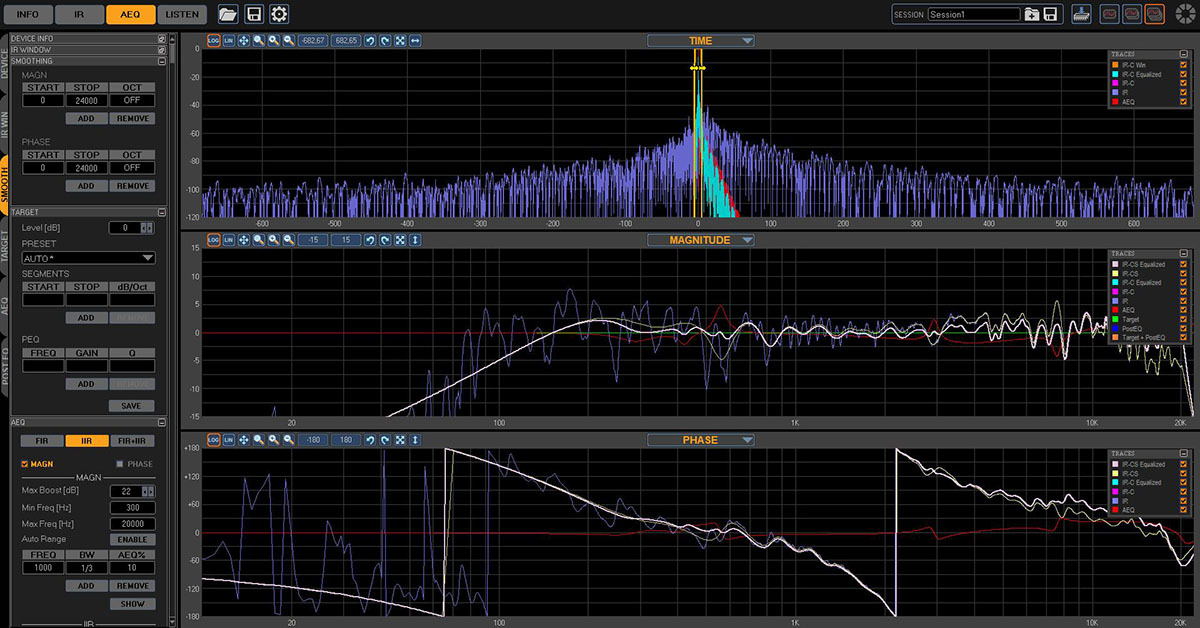This screenshot has width=1200, height=628.
Task: Open file using the top folder icon
Action: point(228,14)
